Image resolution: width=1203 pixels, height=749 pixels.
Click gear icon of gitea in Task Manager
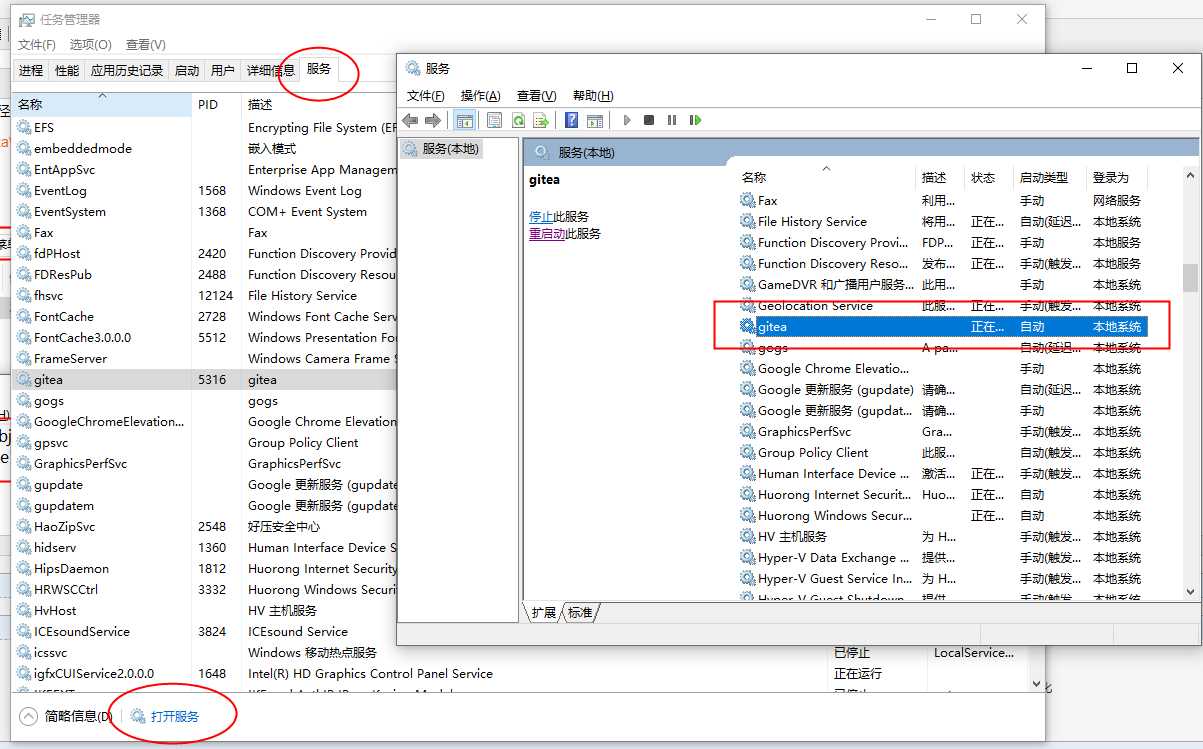[24, 380]
